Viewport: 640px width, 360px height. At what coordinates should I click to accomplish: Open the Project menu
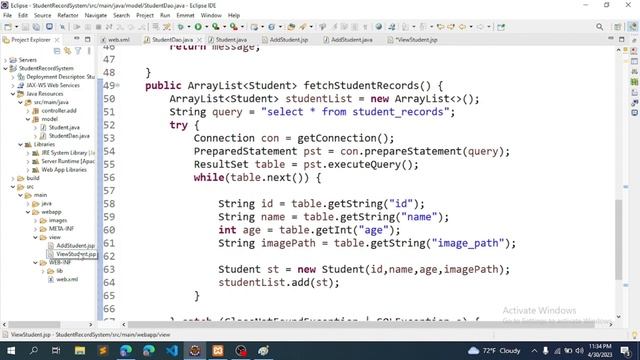(x=145, y=15)
